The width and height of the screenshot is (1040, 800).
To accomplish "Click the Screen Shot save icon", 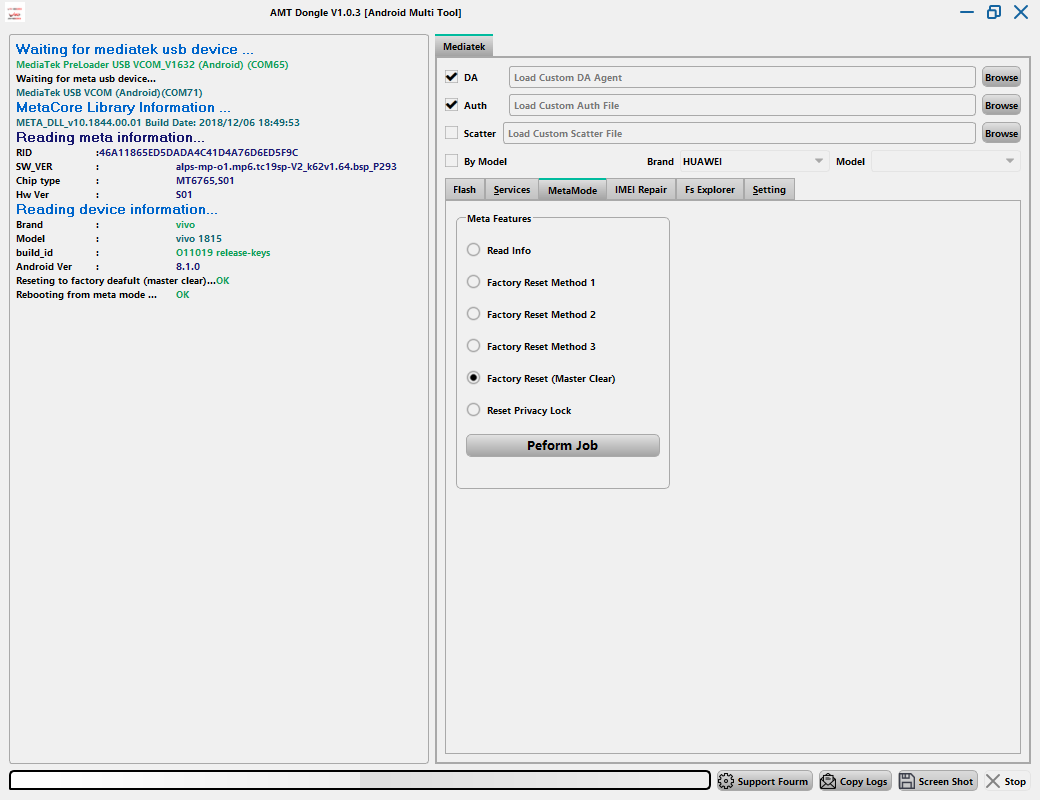I will pos(907,781).
